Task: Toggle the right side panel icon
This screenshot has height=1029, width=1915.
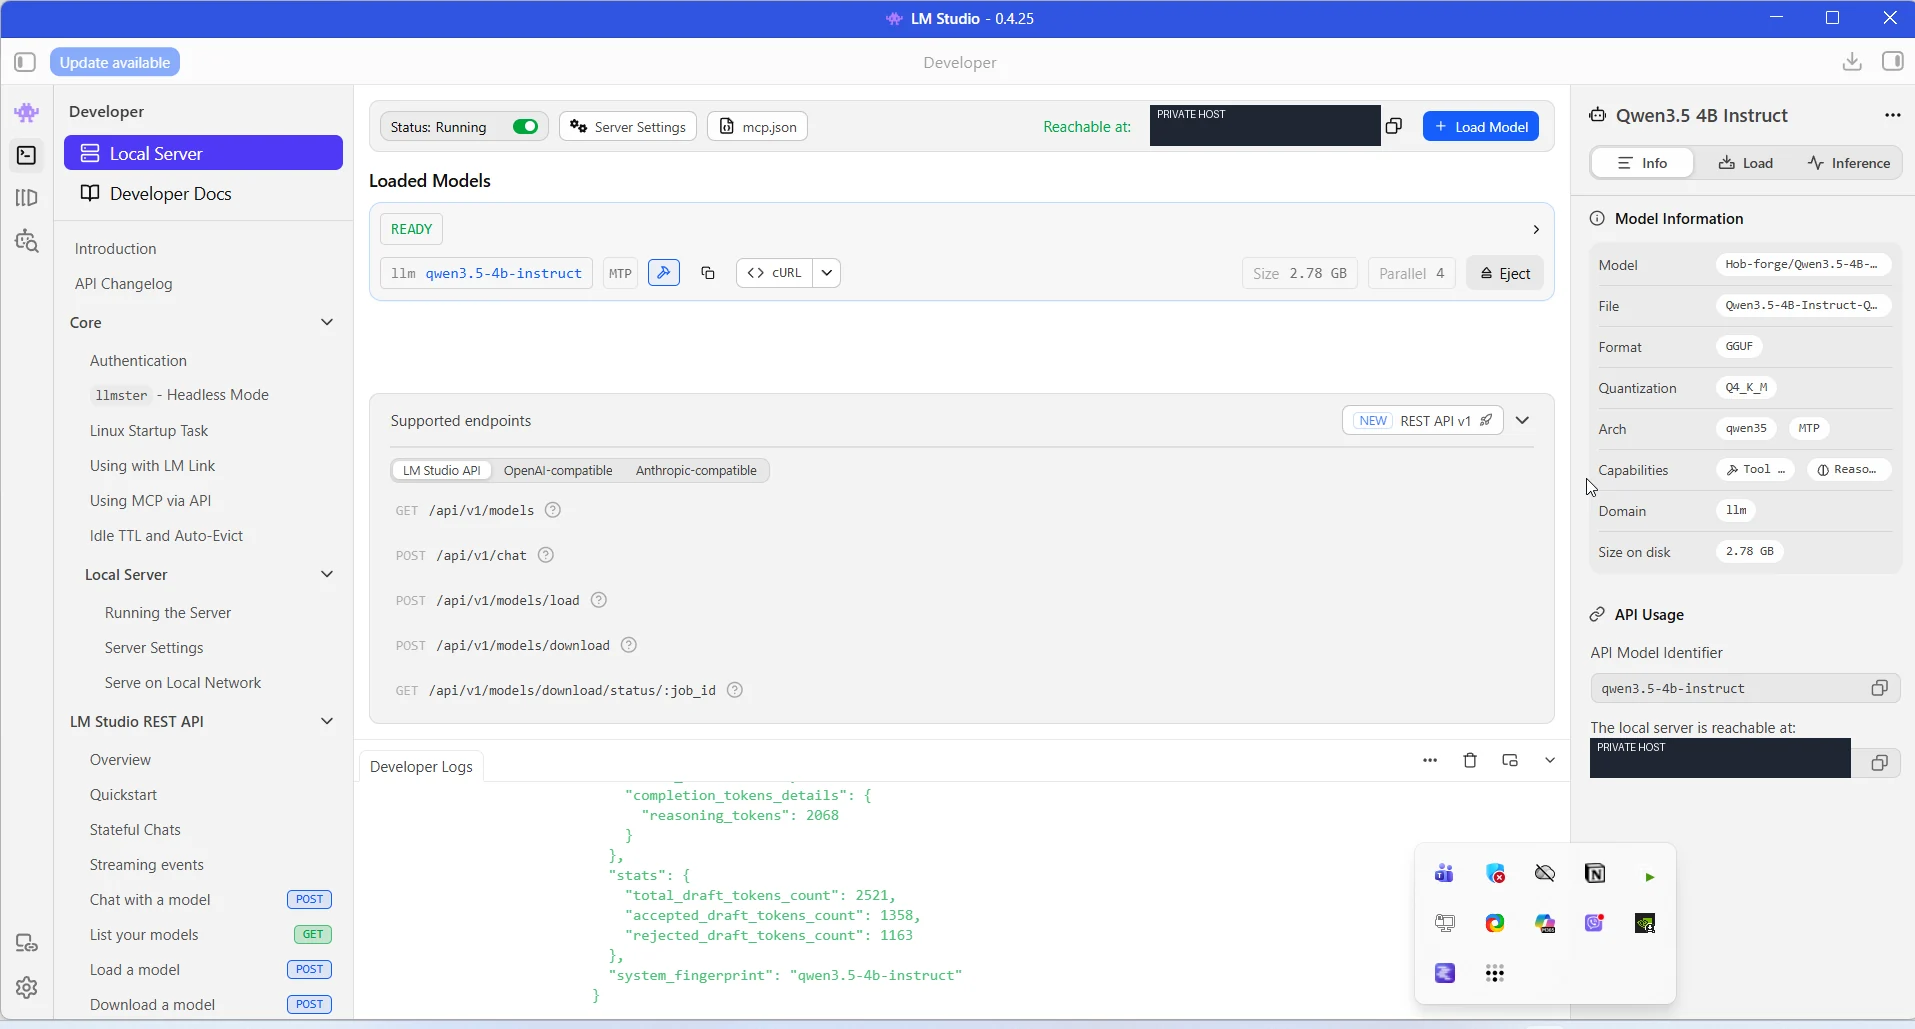Action: point(1892,62)
